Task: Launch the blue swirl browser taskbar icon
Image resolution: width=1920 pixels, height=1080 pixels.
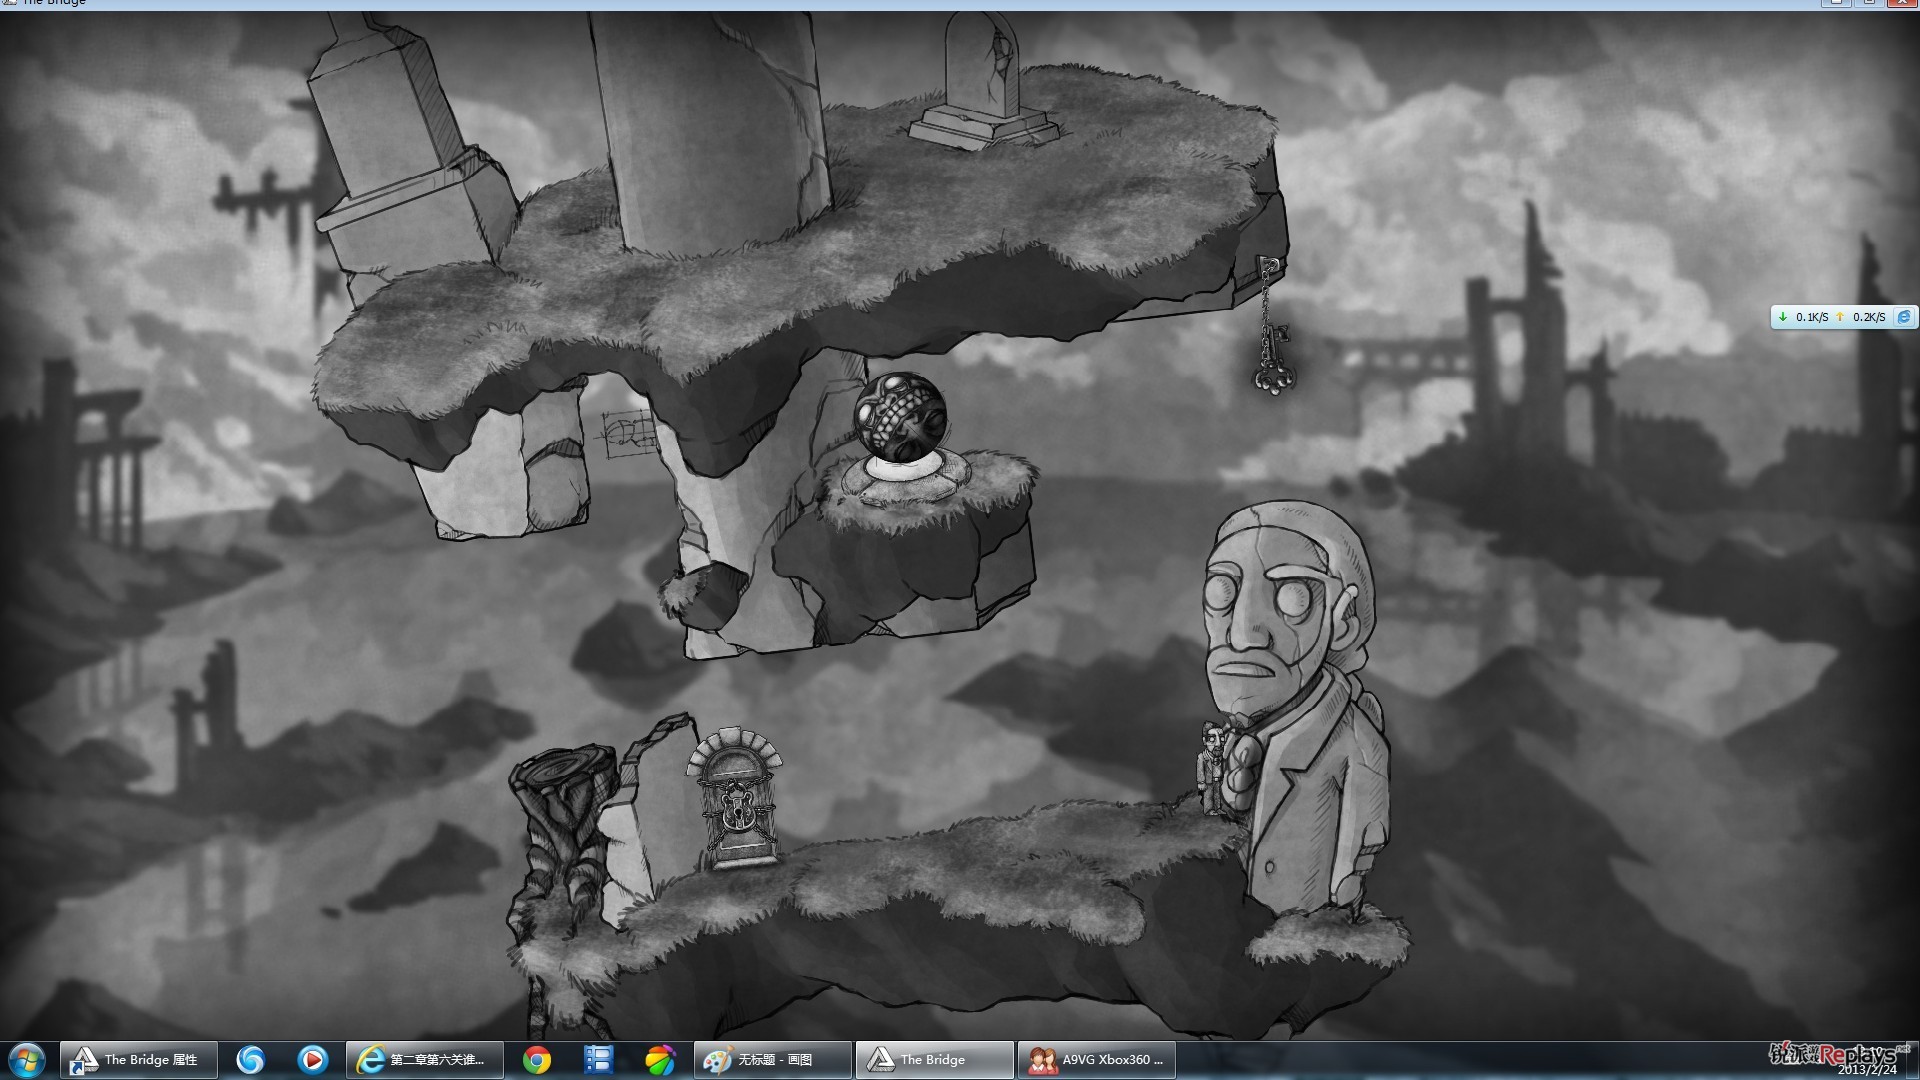Action: (250, 1060)
